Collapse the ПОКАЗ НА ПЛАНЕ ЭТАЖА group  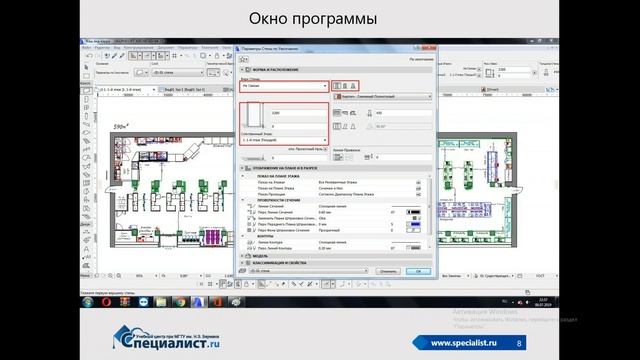[x=243, y=176]
